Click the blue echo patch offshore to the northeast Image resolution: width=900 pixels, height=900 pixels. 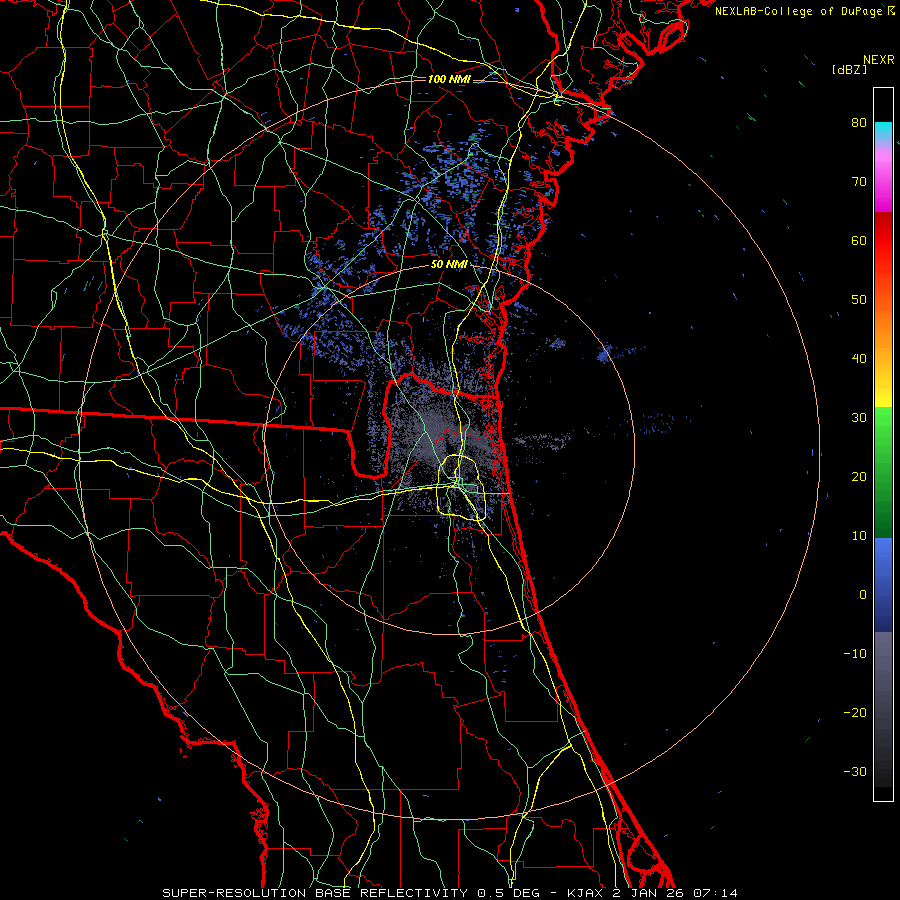coord(604,354)
